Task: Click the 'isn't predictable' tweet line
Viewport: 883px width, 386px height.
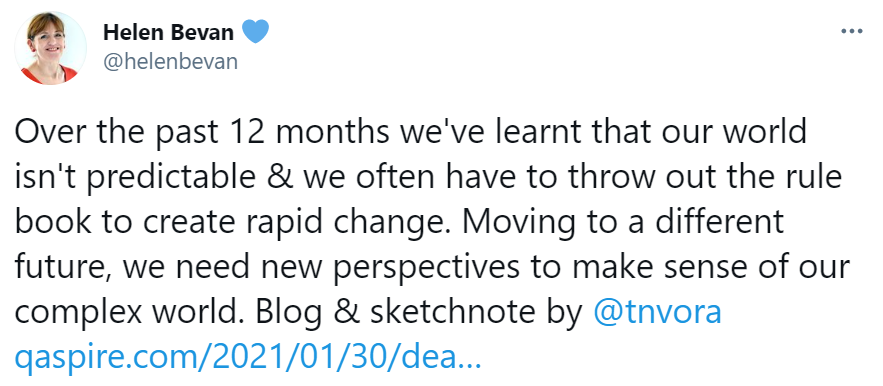Action: click(x=428, y=178)
